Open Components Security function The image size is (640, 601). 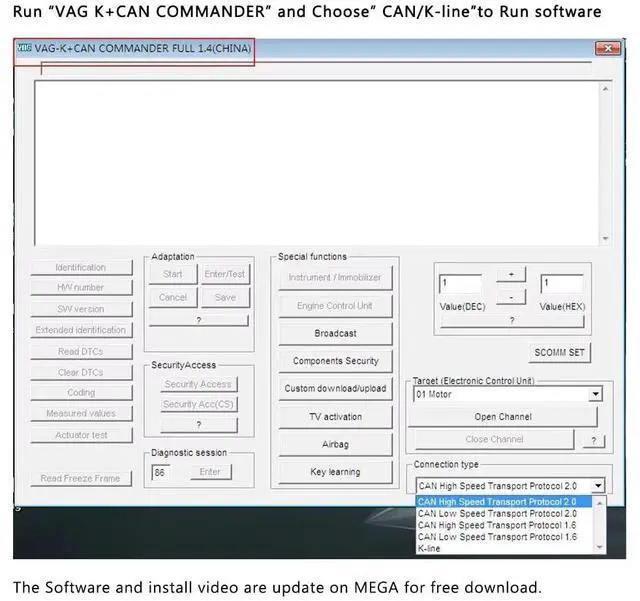[x=335, y=361]
